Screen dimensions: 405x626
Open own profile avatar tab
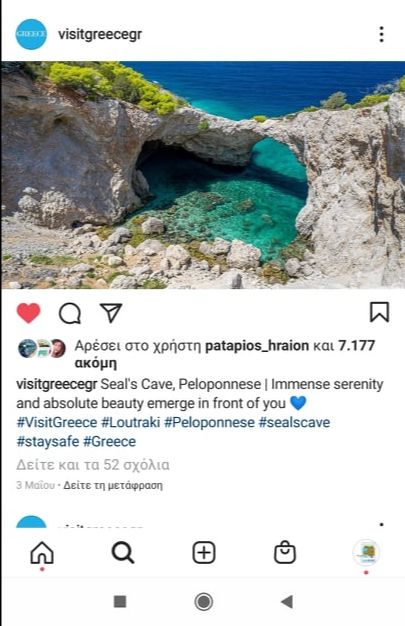point(366,553)
